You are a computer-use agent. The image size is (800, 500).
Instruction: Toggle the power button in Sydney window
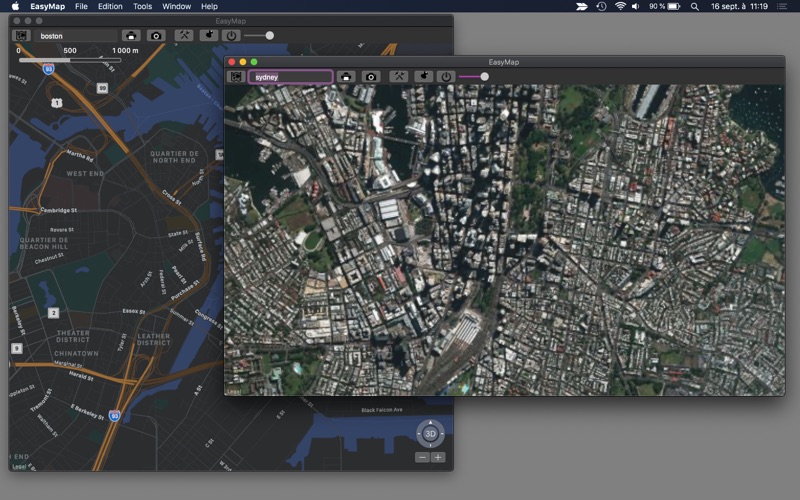[x=446, y=76]
